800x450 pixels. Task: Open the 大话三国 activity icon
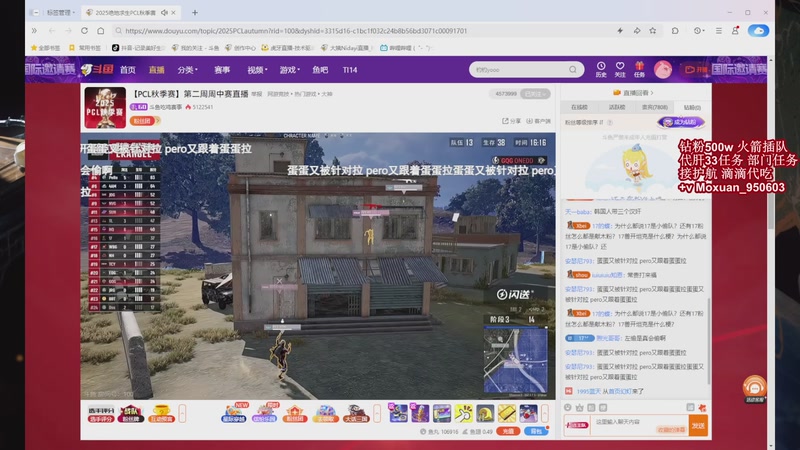tap(356, 413)
